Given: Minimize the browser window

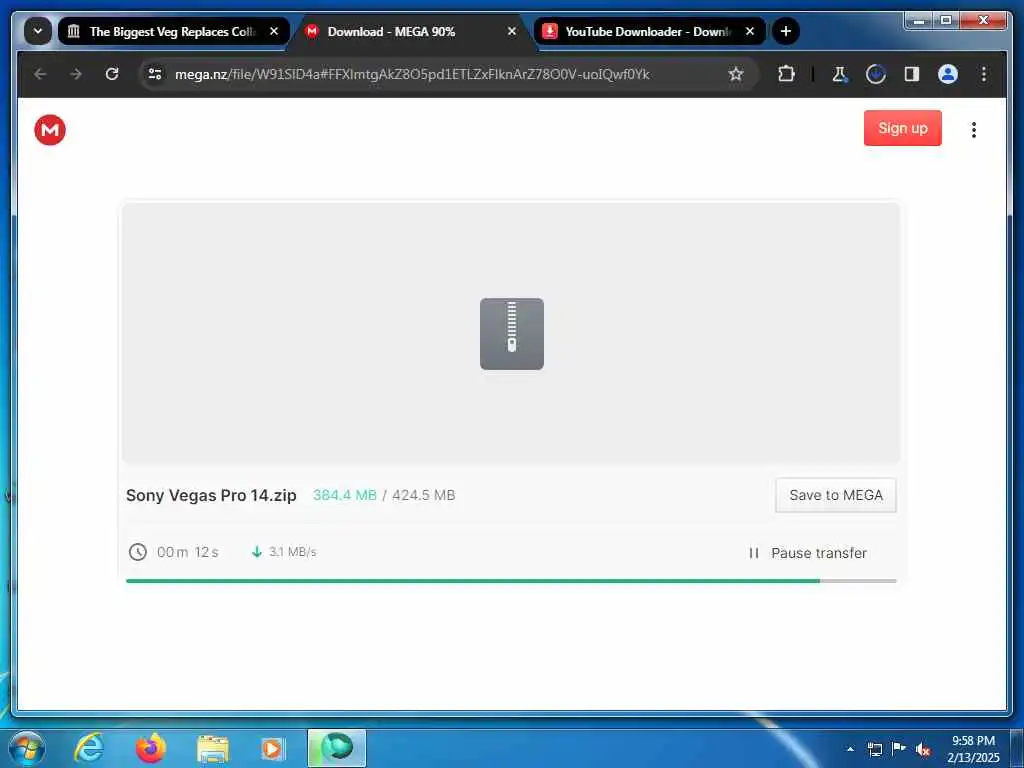Looking at the screenshot, I should [919, 21].
